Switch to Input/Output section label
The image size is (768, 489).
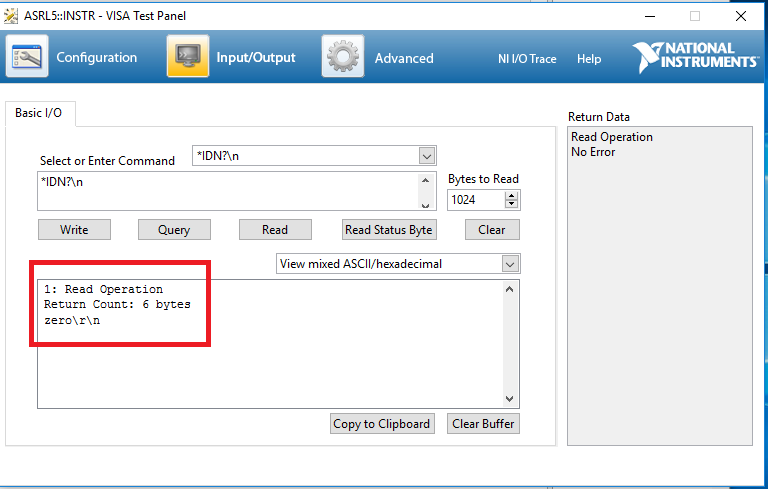click(256, 57)
